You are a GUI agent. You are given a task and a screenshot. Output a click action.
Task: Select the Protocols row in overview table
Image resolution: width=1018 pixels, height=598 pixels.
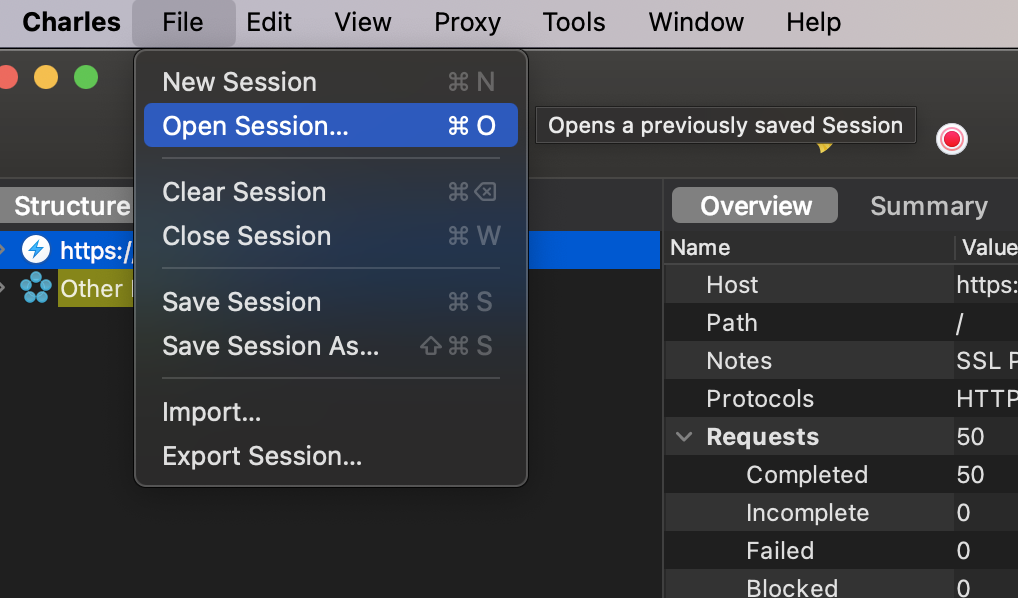tap(760, 399)
